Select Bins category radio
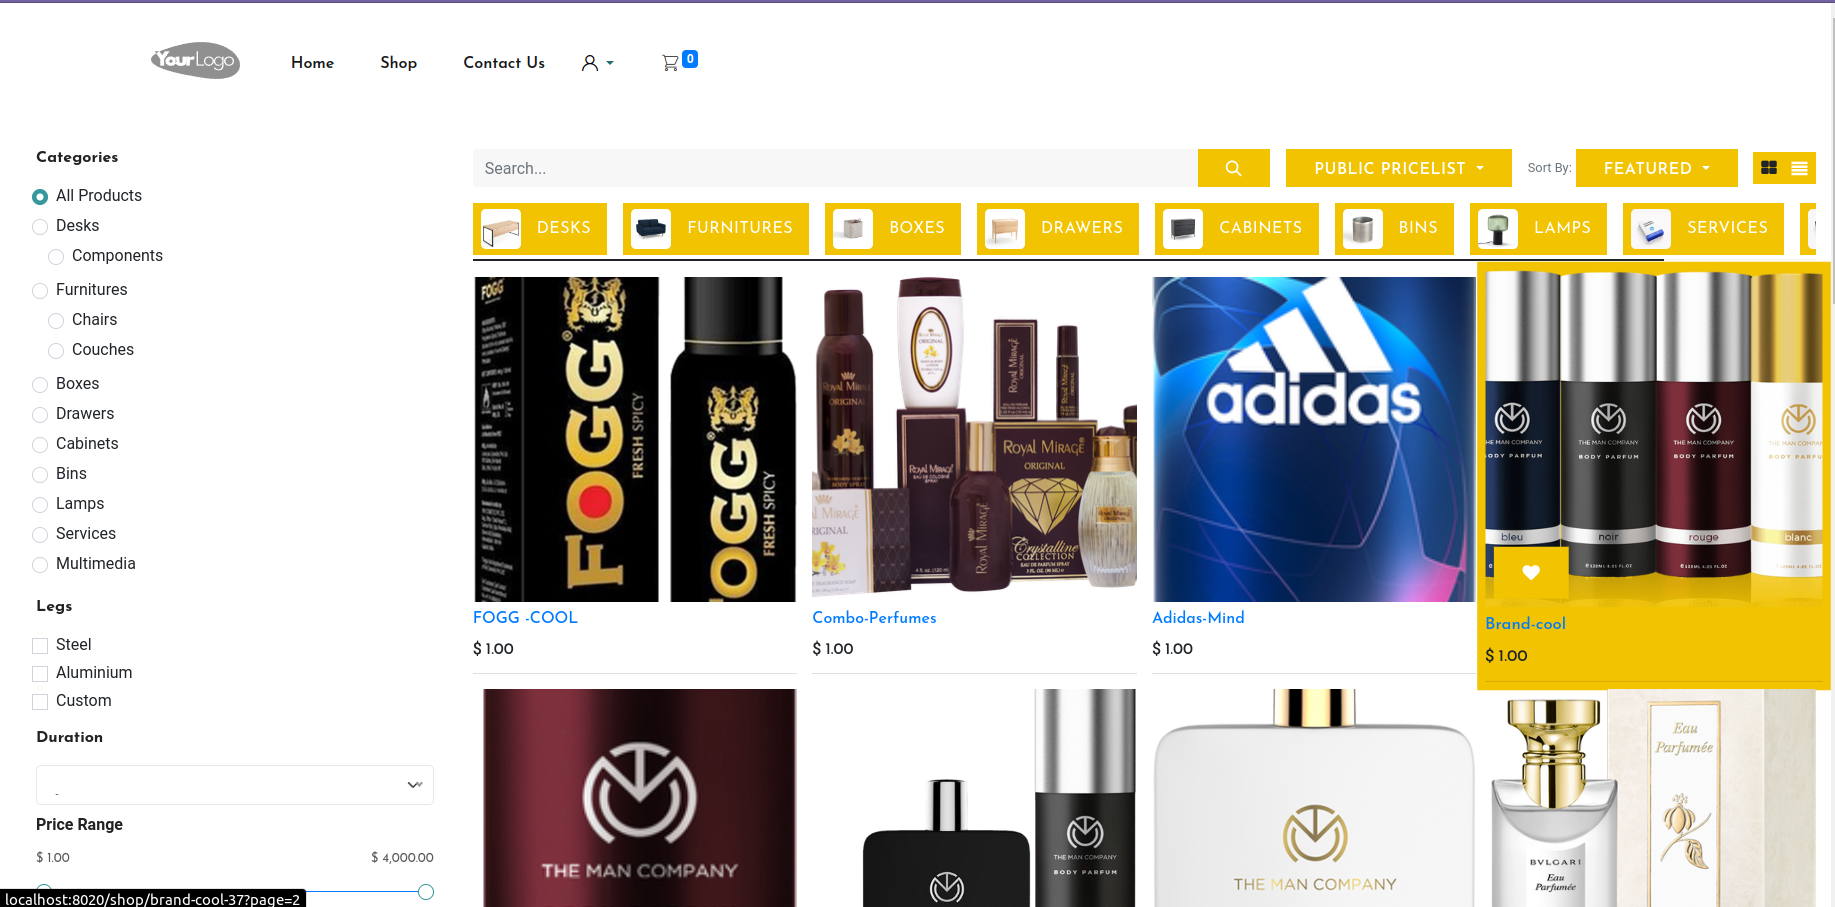 pos(40,475)
